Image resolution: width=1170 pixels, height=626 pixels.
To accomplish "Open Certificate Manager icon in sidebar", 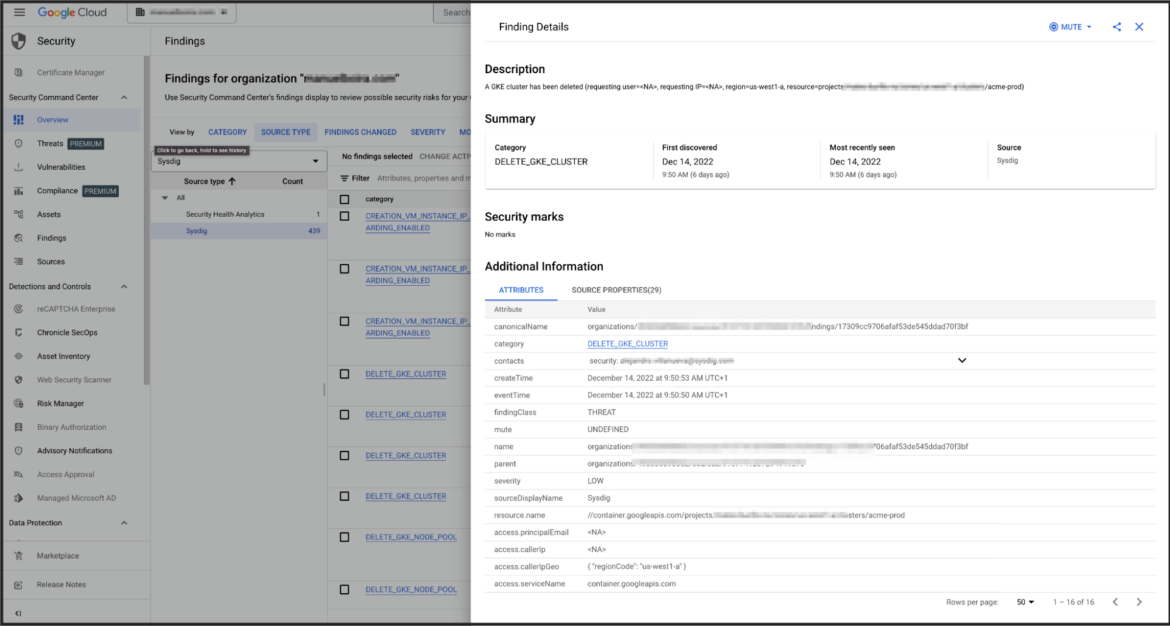I will pos(19,72).
